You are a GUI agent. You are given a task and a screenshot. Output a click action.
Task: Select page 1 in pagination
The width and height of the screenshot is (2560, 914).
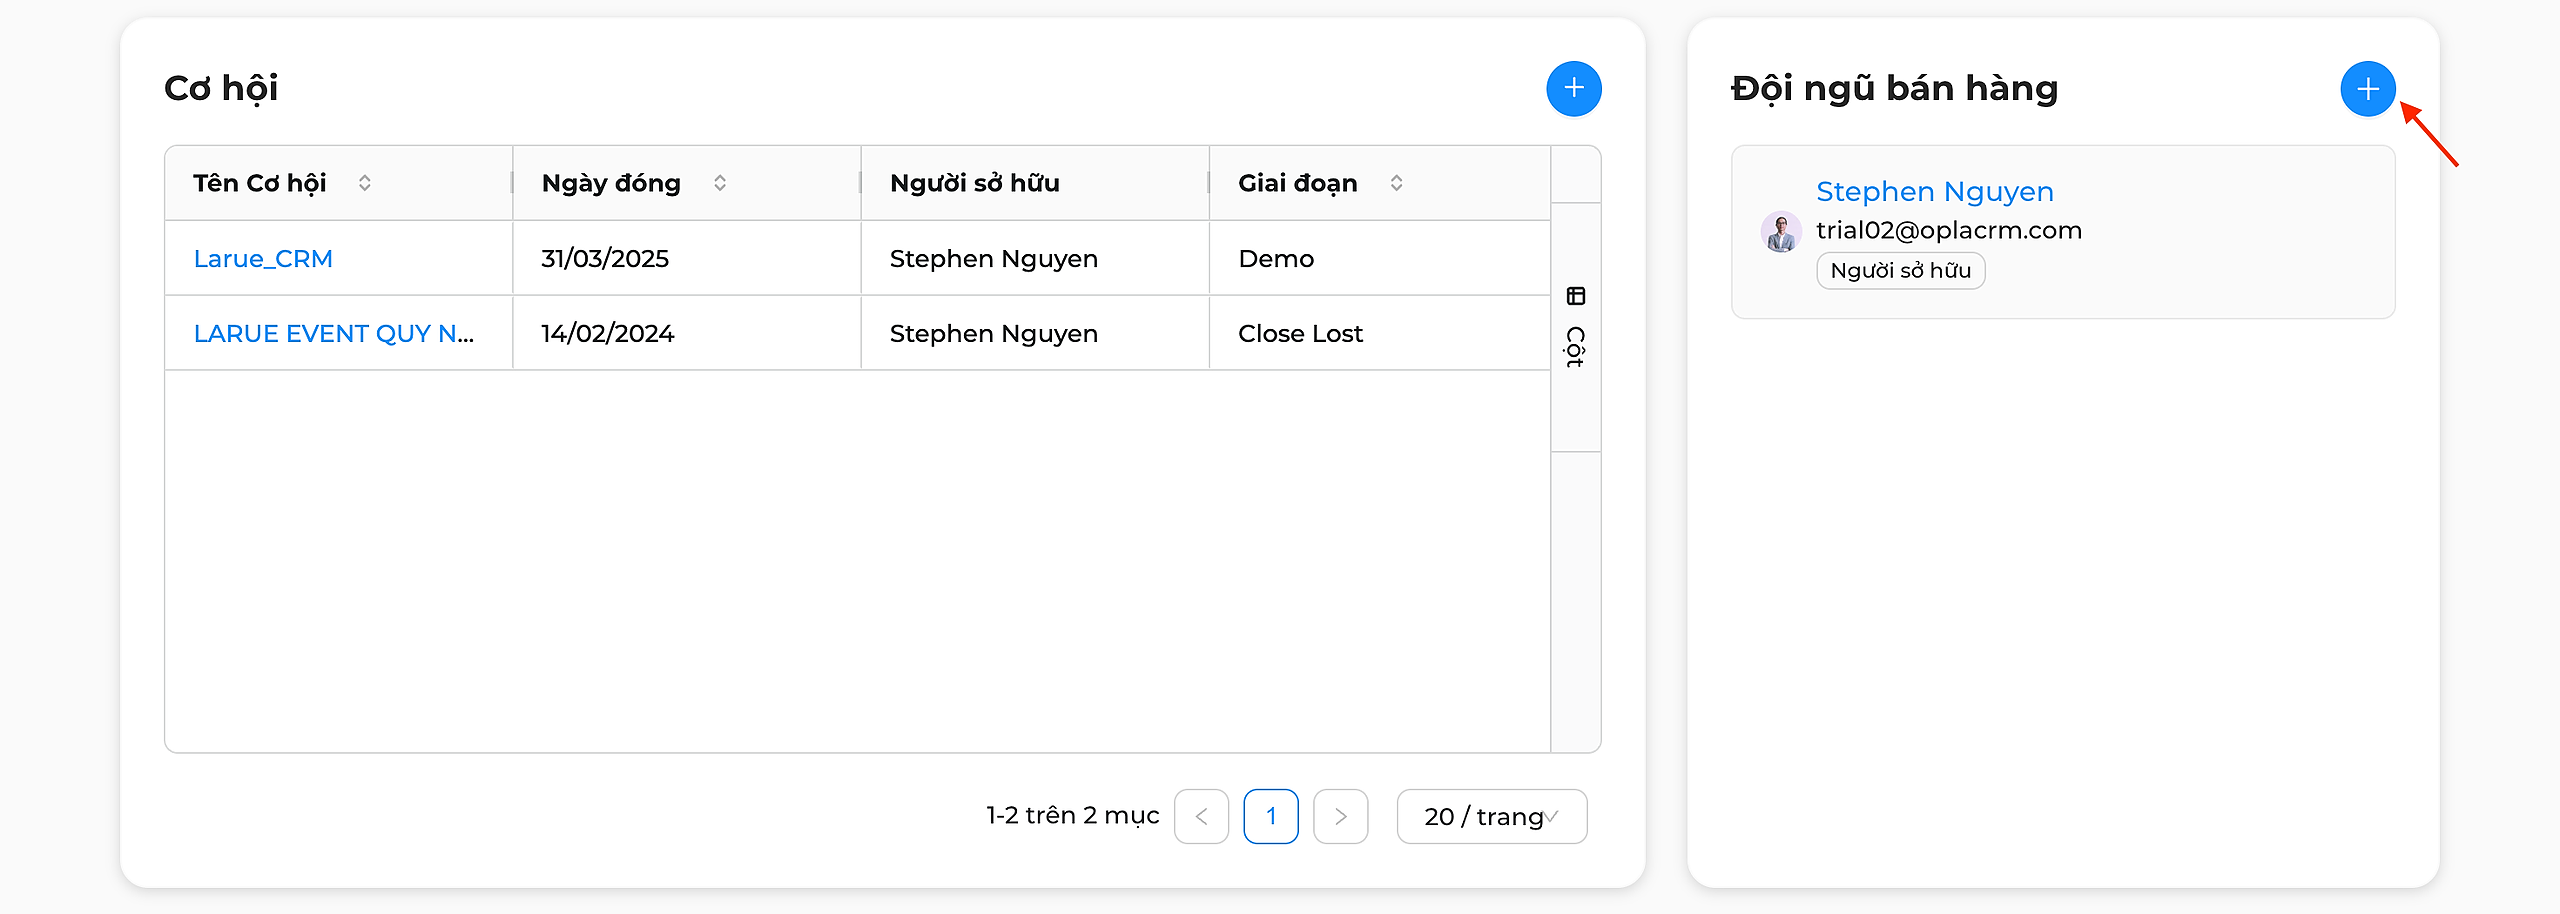[x=1271, y=817]
